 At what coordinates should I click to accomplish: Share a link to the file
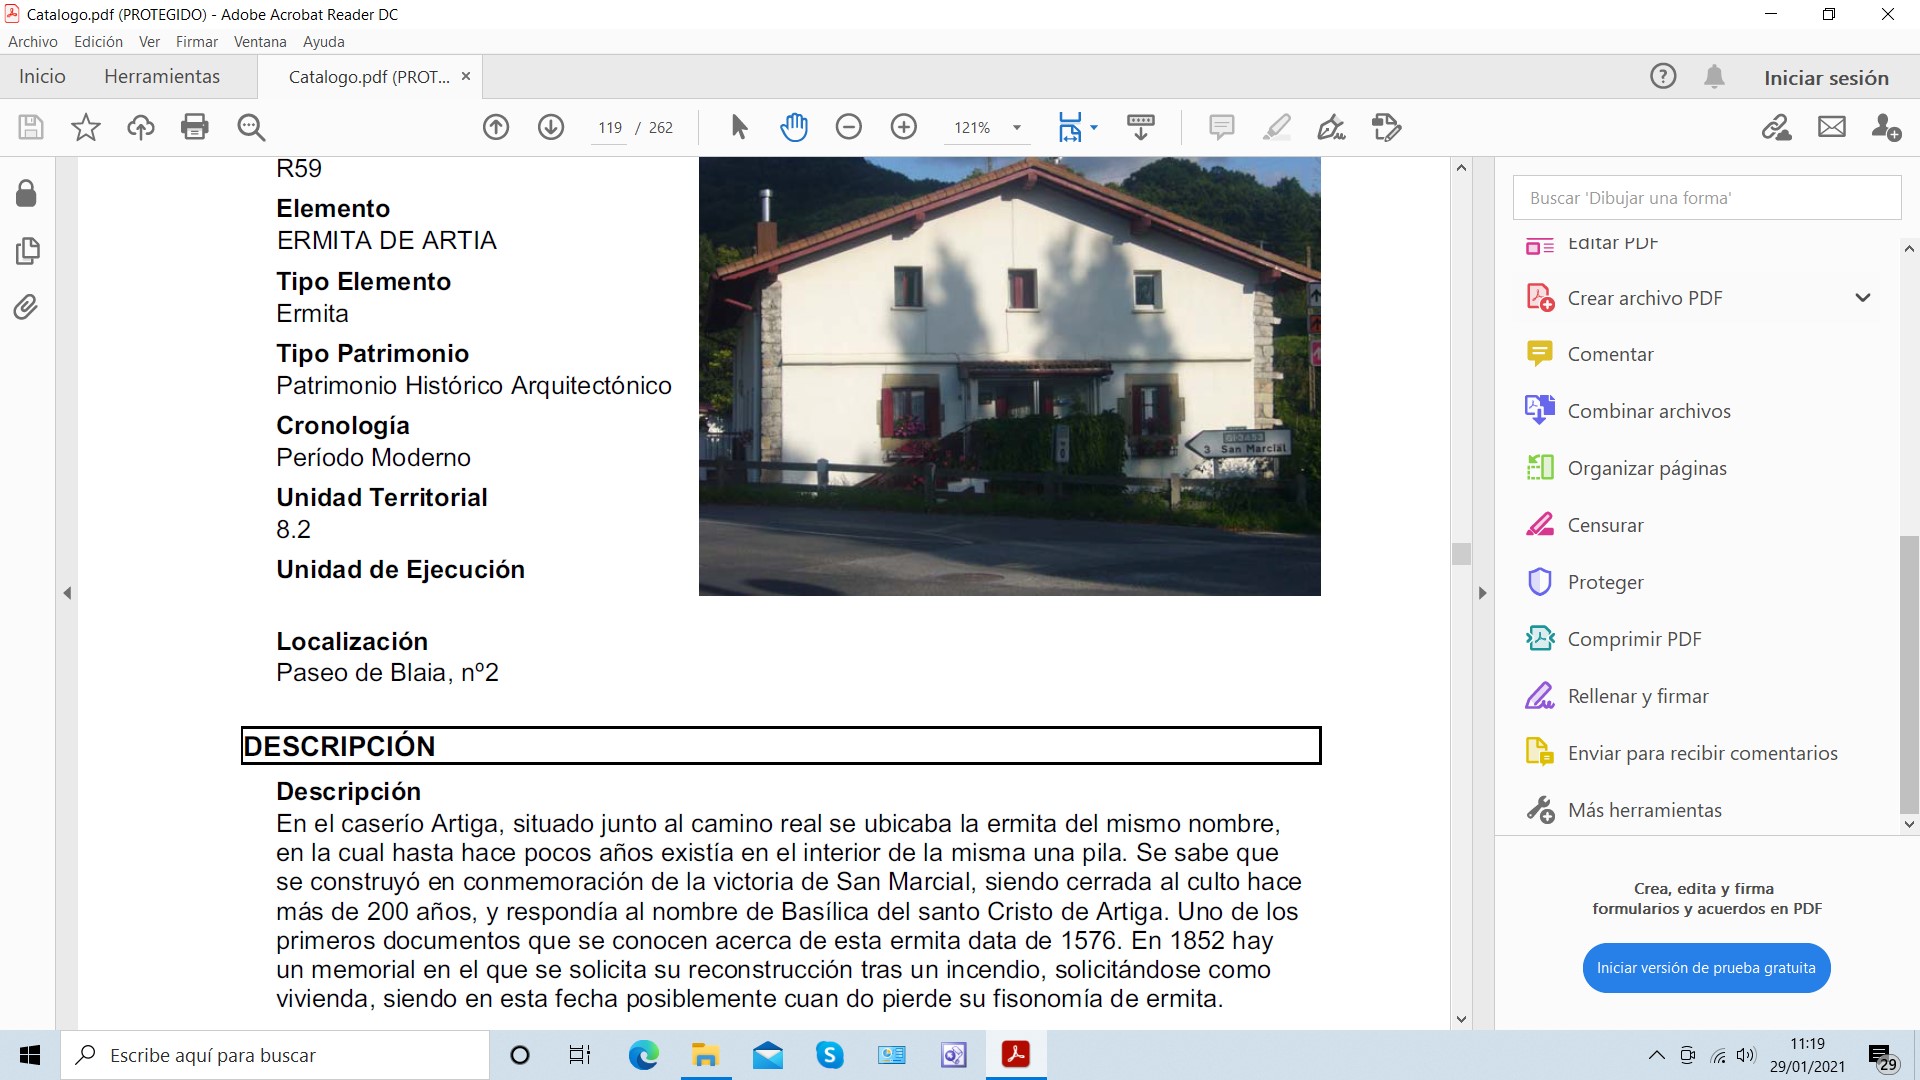coord(1777,127)
